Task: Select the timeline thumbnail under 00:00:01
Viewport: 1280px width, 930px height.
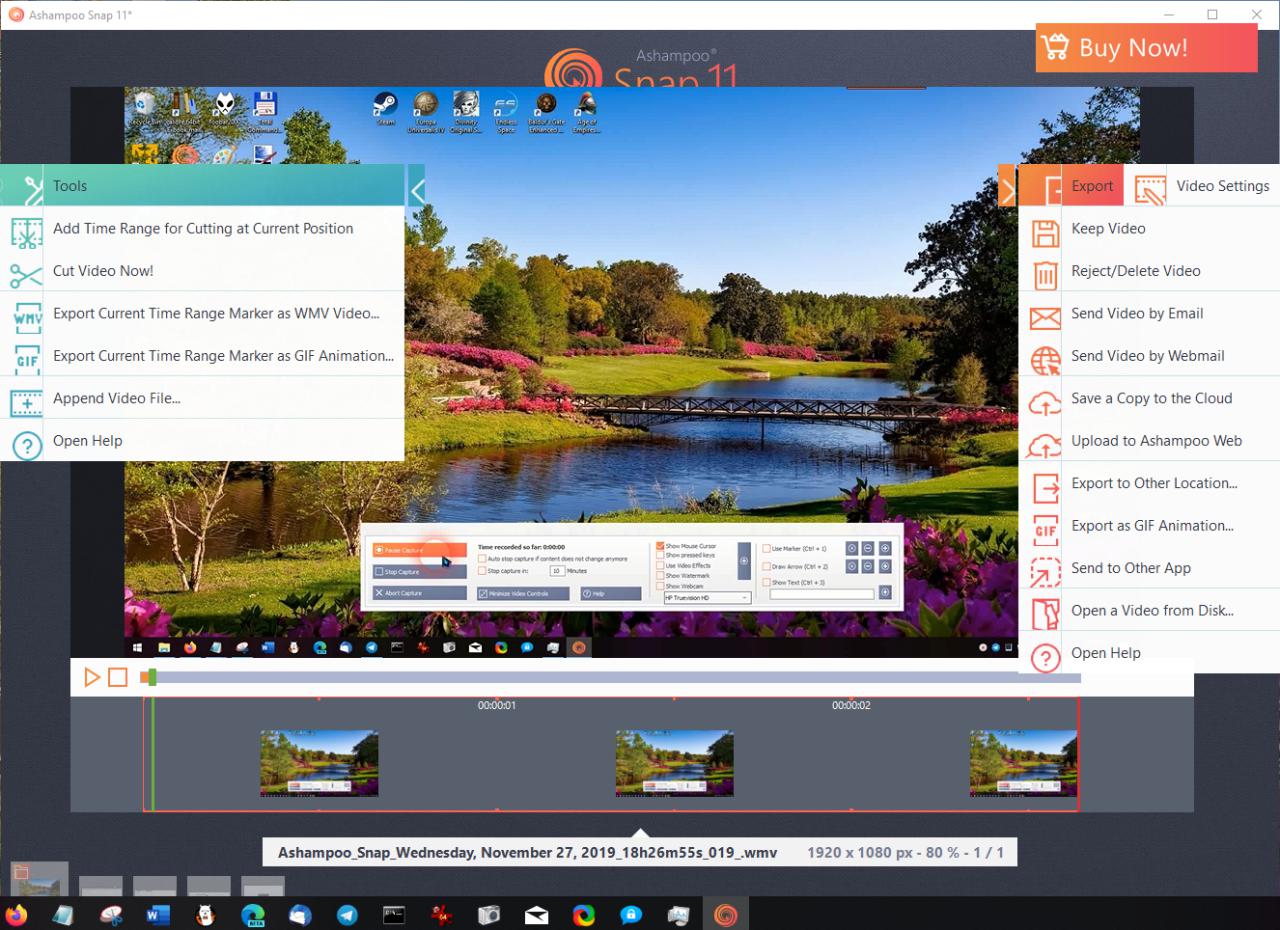Action: tap(319, 763)
